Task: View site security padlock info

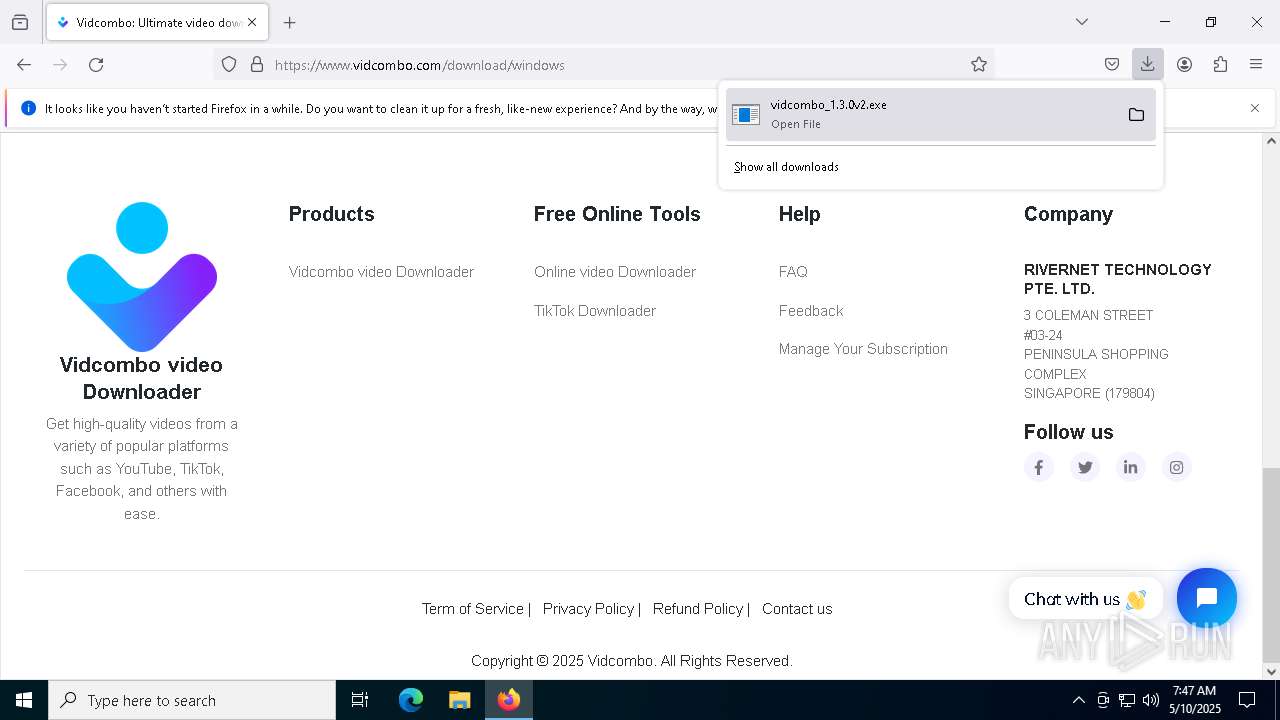Action: (257, 65)
